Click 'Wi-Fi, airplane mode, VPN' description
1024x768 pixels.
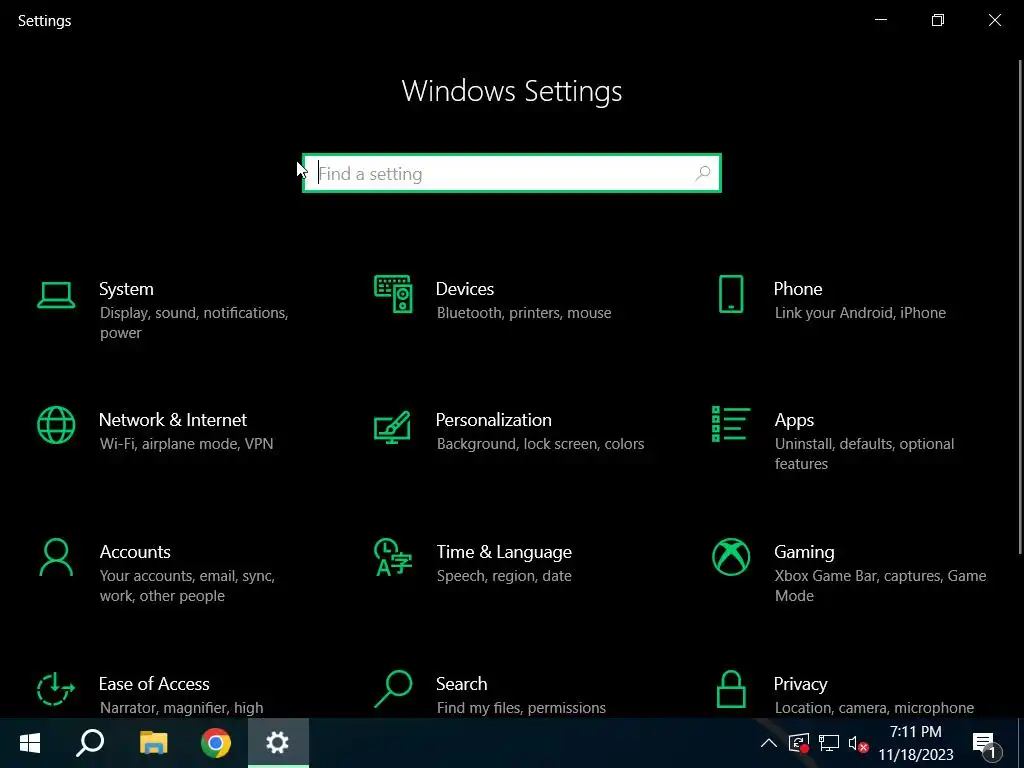(x=186, y=443)
